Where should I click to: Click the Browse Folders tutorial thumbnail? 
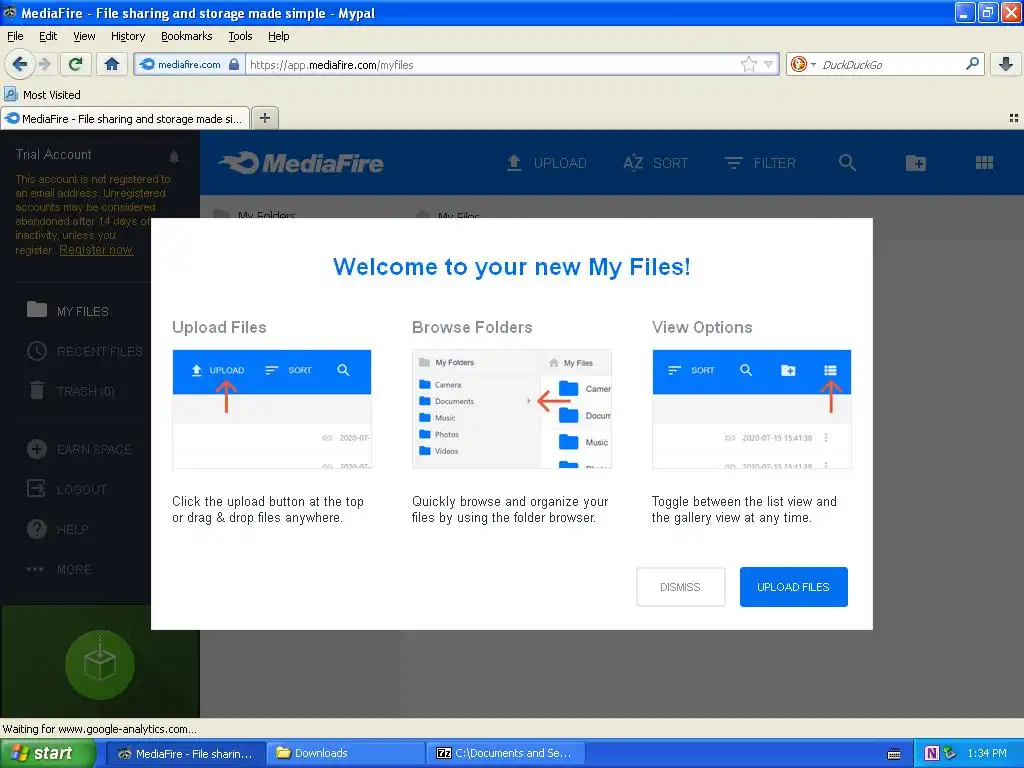click(511, 409)
